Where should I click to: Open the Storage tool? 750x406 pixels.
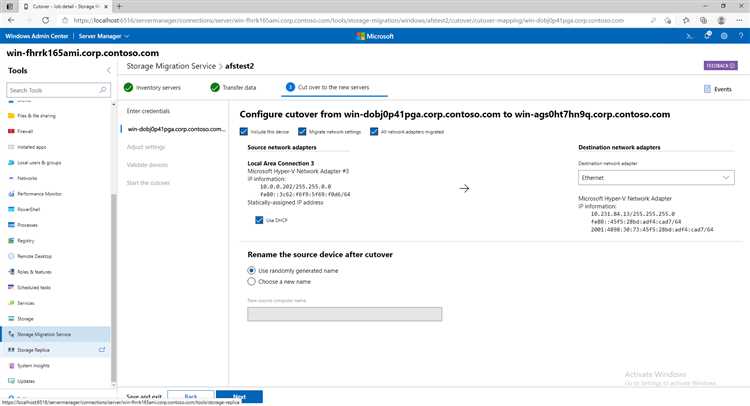pos(25,318)
